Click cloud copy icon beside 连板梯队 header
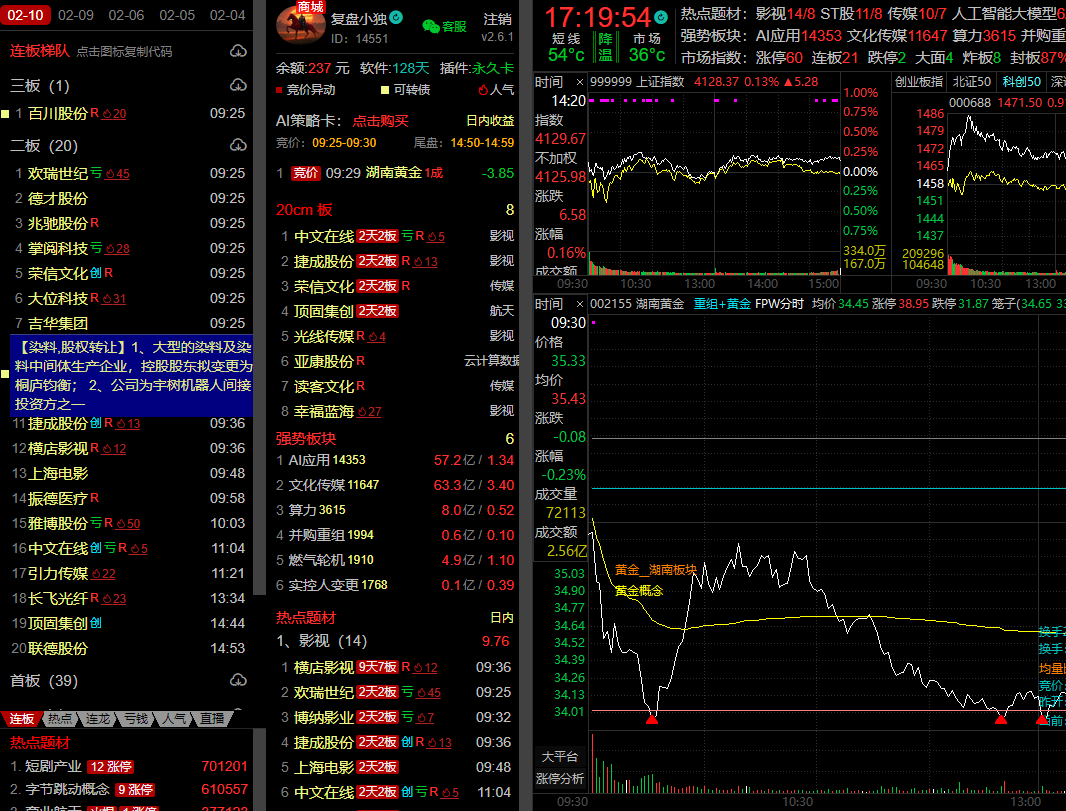 pos(238,51)
